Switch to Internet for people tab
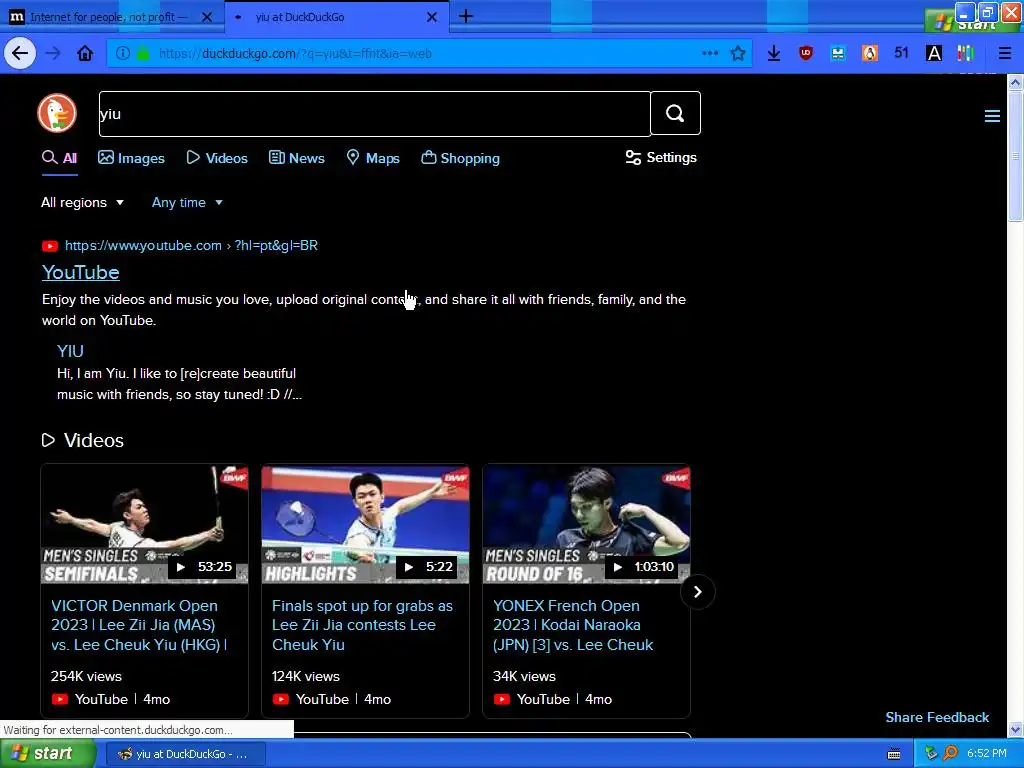 (108, 17)
